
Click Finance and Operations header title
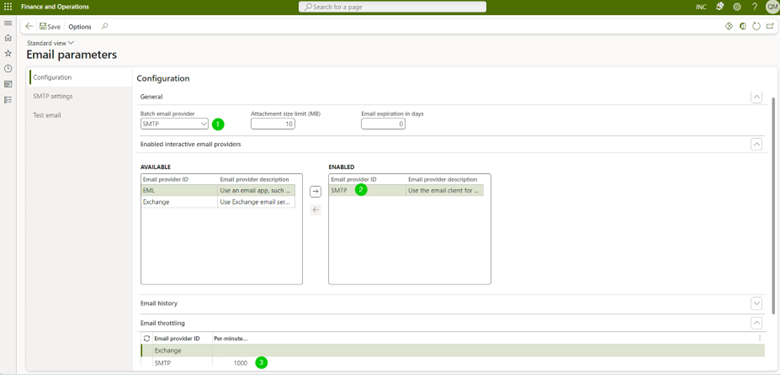[x=55, y=7]
